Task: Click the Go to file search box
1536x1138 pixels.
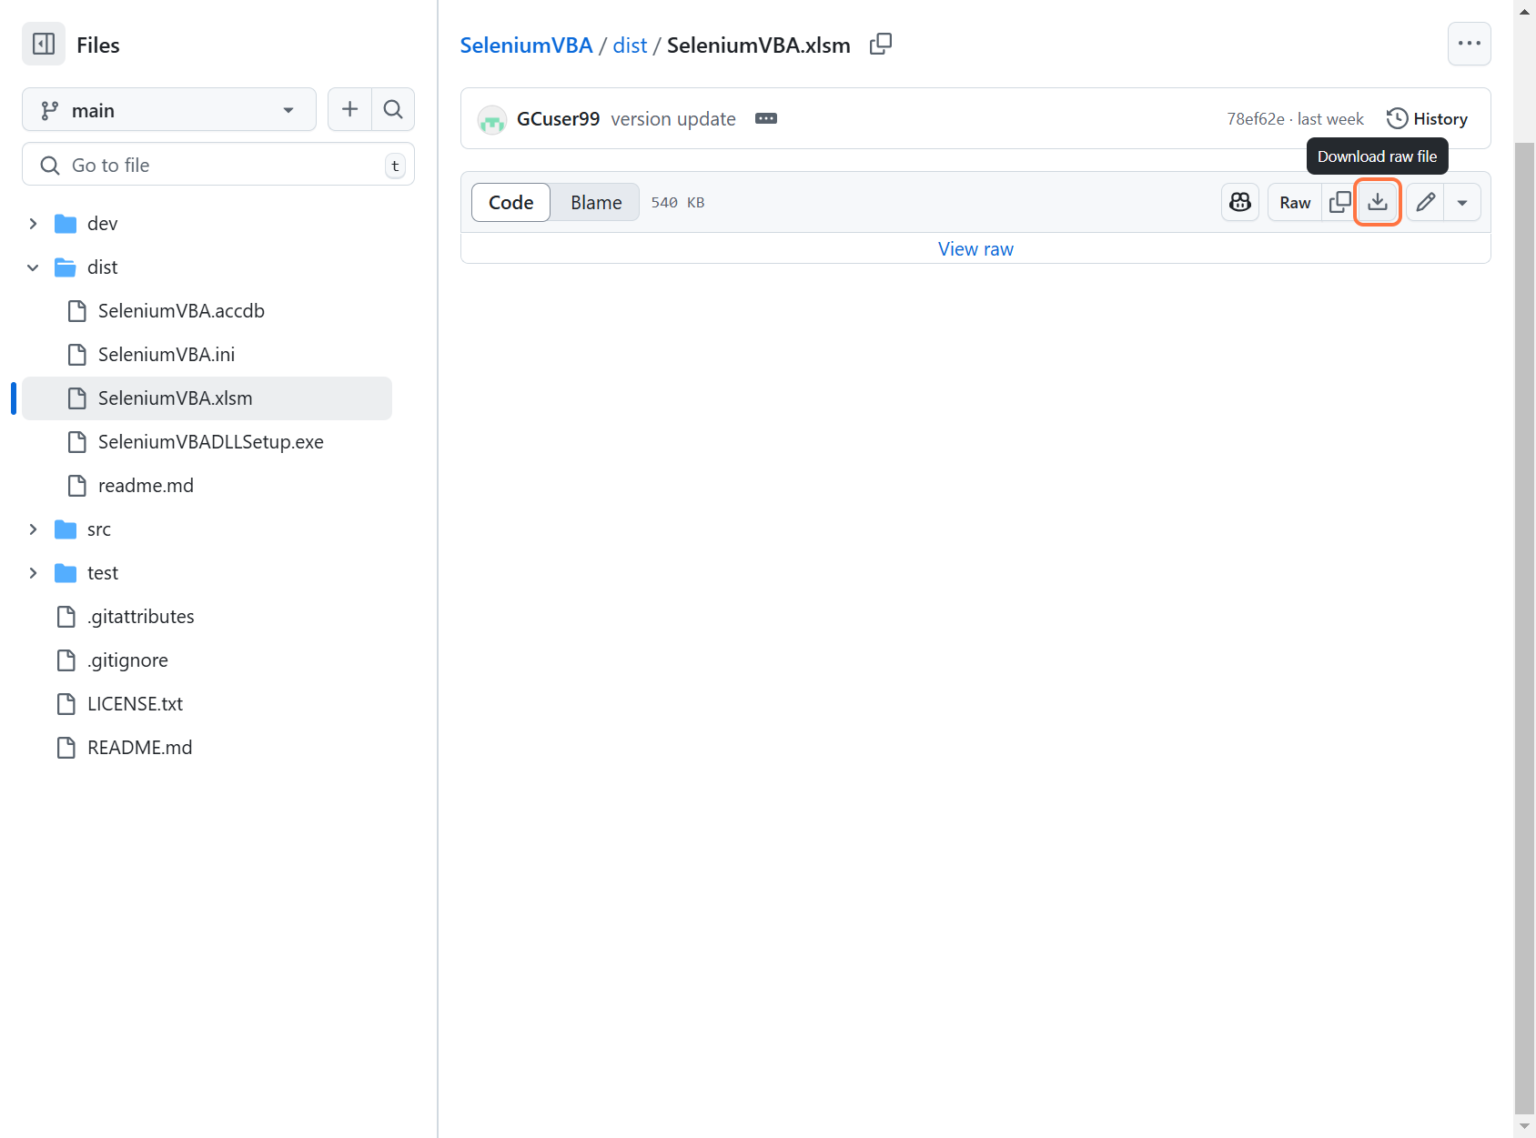Action: 217,164
